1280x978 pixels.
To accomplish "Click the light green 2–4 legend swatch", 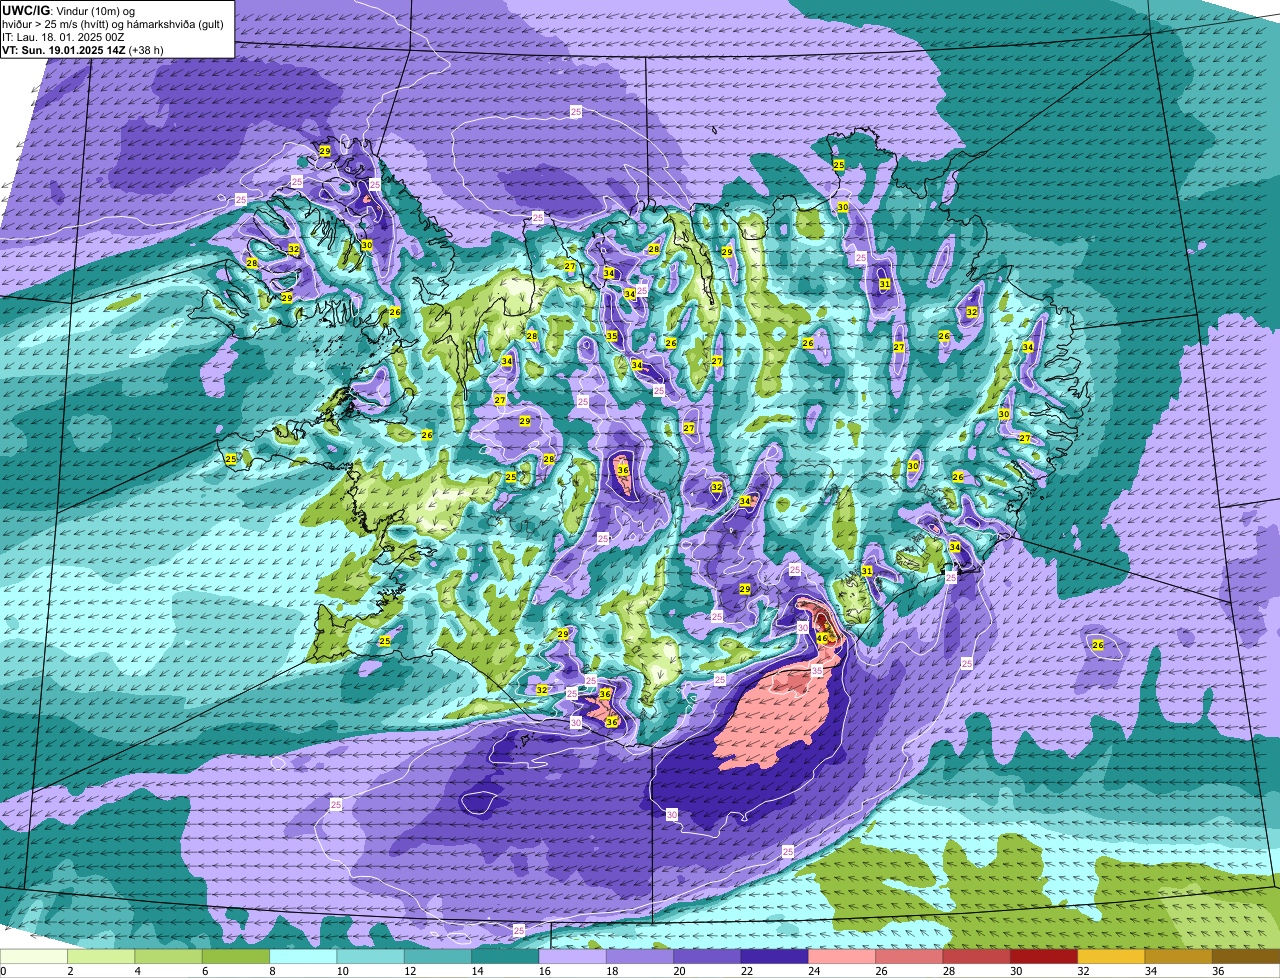I will point(101,957).
